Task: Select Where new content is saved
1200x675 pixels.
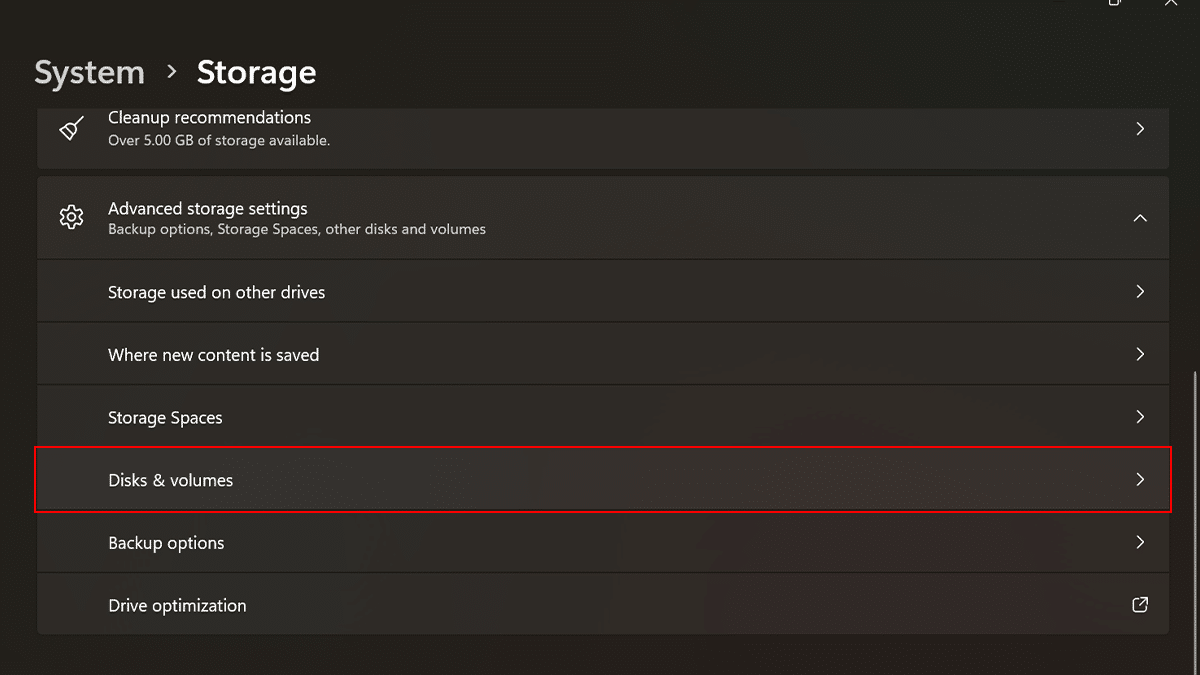Action: 213,355
